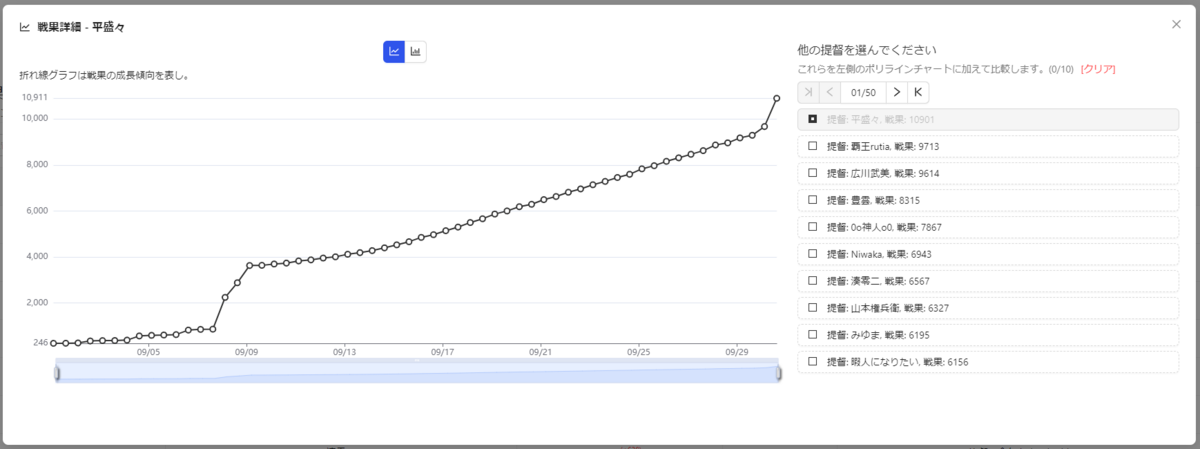Switch to bar chart view

click(x=416, y=51)
